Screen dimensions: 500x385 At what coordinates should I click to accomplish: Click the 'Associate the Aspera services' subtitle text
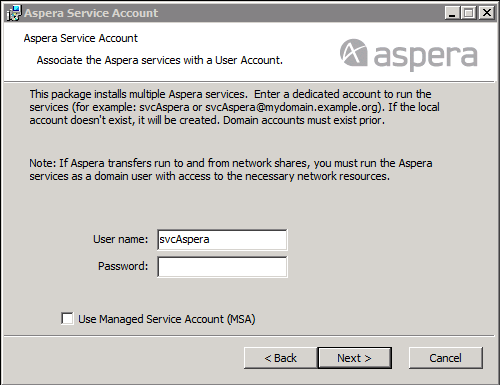click(159, 60)
